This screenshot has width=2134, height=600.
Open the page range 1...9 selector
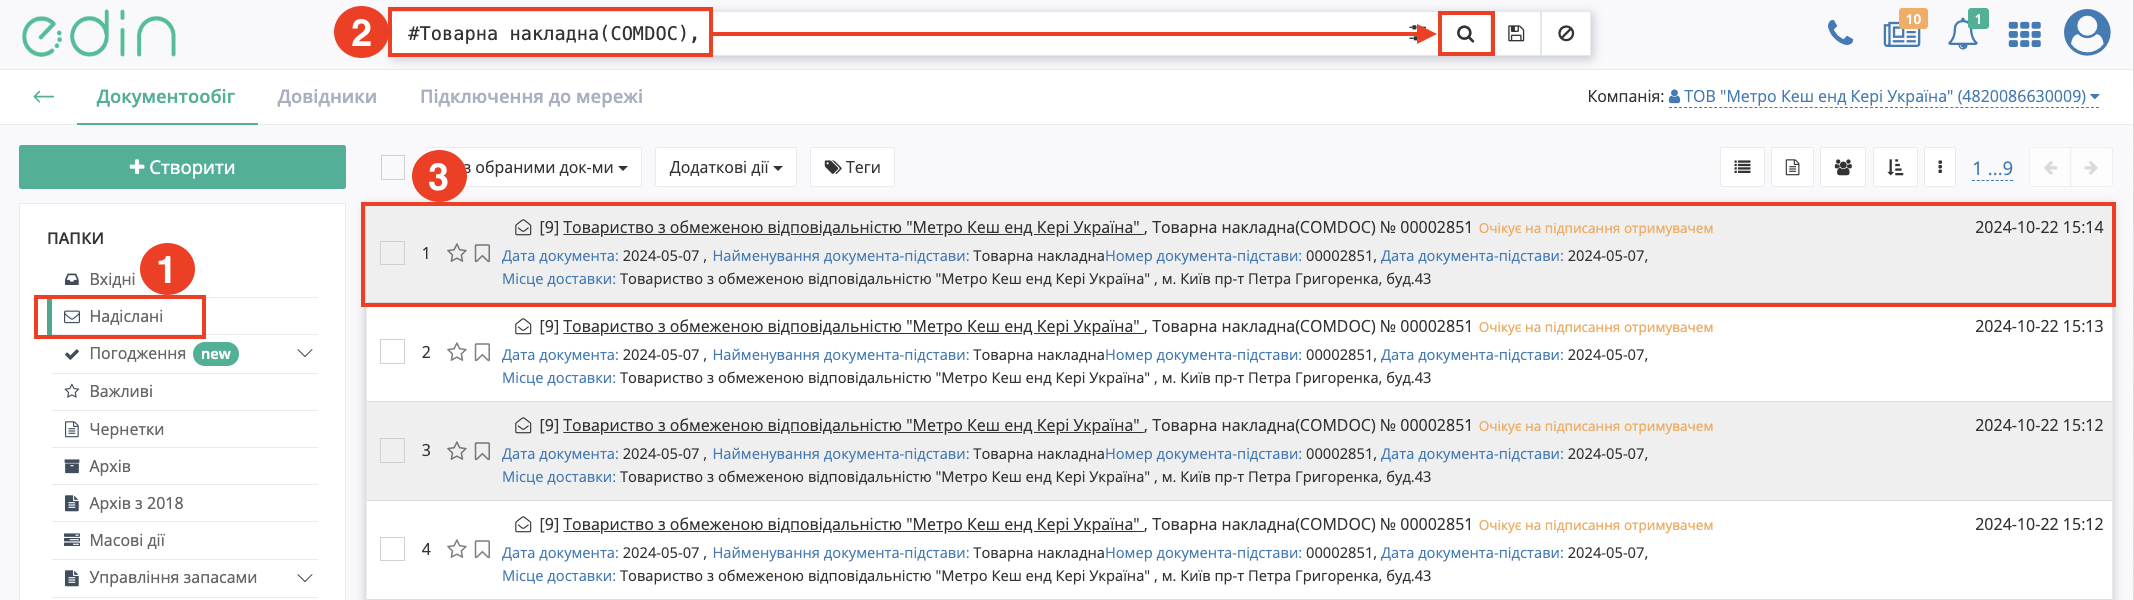[1992, 168]
